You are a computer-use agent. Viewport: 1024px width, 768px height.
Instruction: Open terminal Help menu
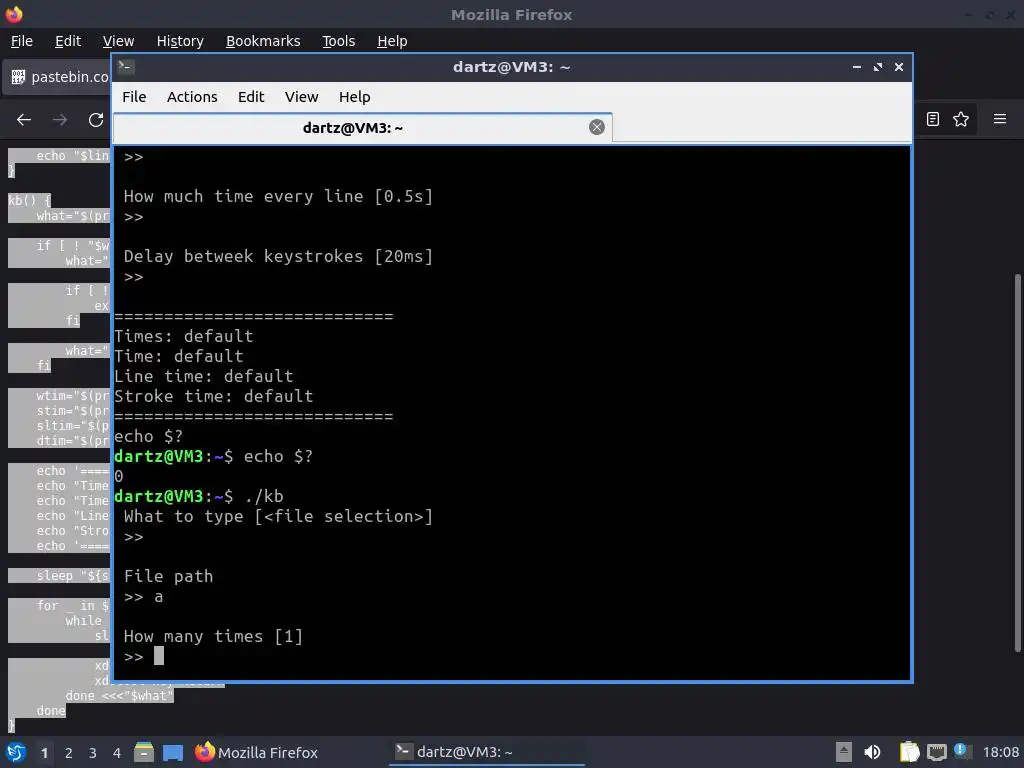tap(355, 97)
